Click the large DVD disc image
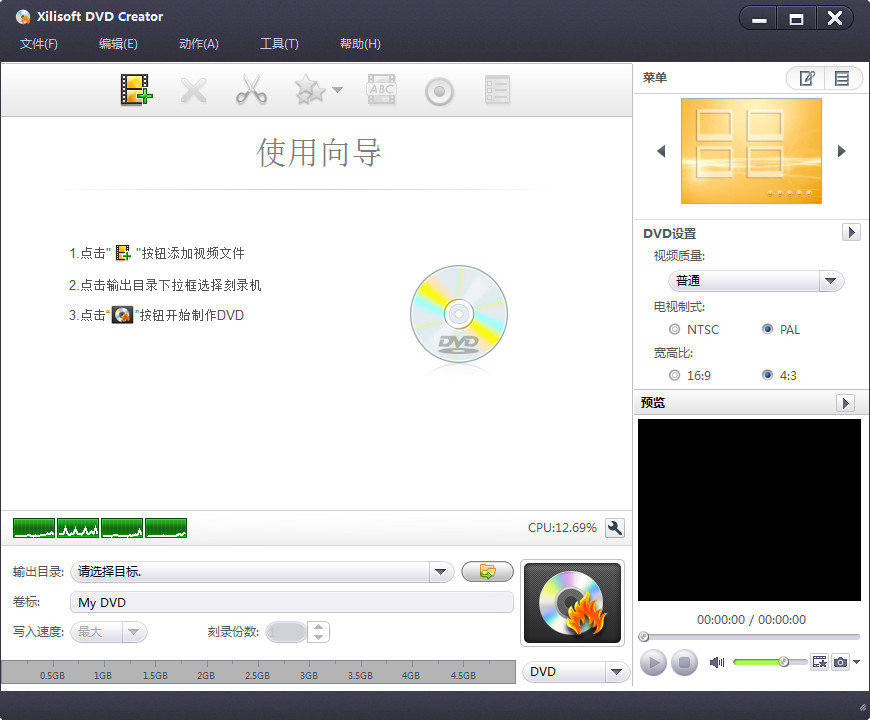The height and width of the screenshot is (720, 870). tap(459, 314)
